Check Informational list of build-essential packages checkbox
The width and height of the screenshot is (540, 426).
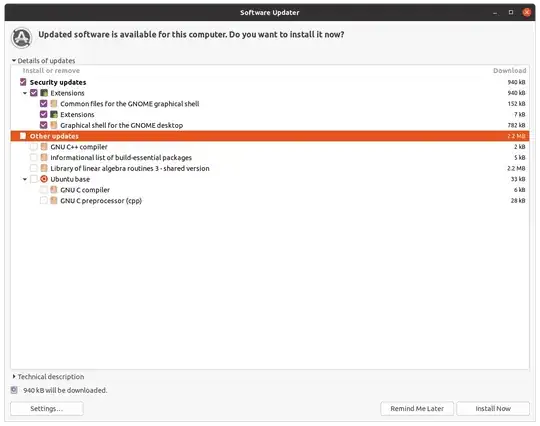coord(33,157)
